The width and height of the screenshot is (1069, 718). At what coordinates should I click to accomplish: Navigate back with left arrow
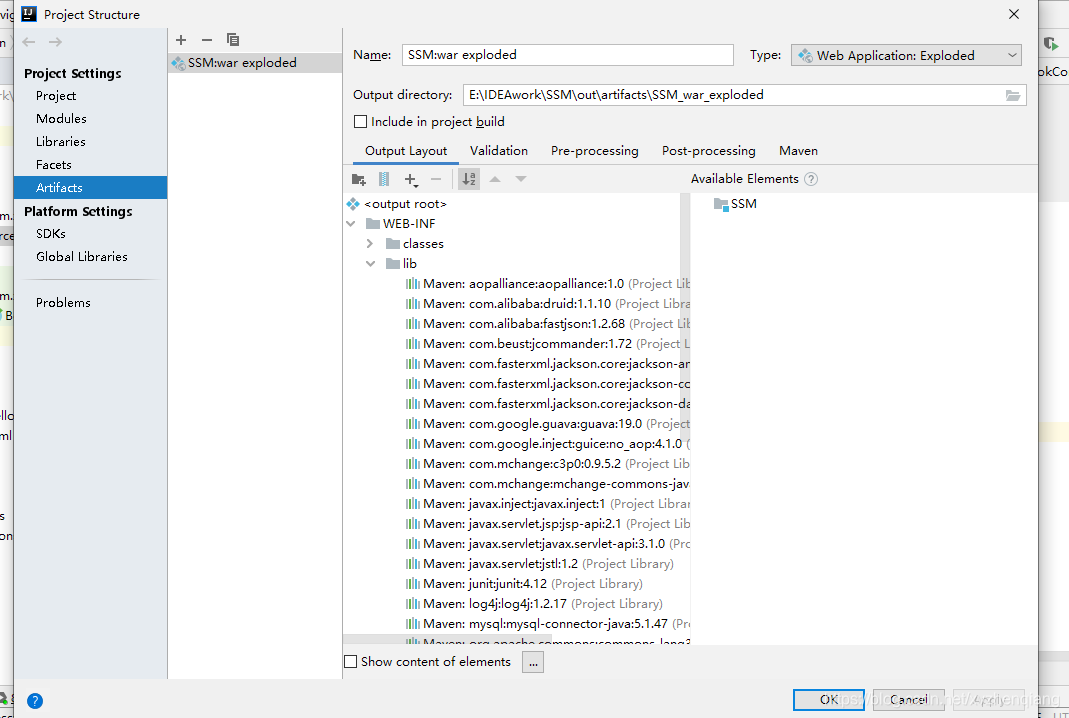[29, 42]
